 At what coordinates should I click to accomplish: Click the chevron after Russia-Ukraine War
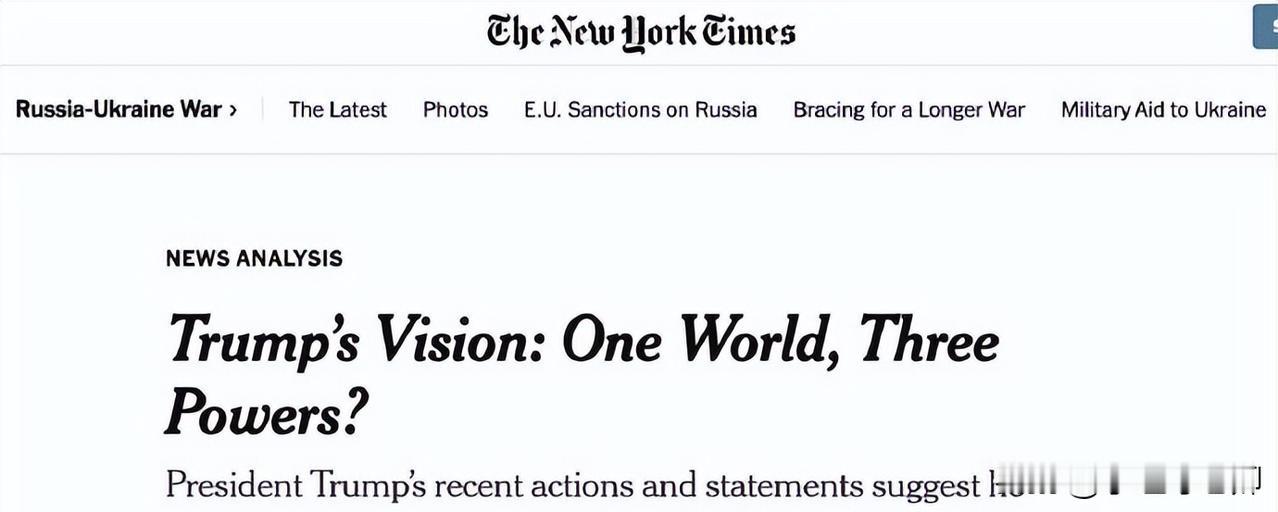click(x=233, y=110)
